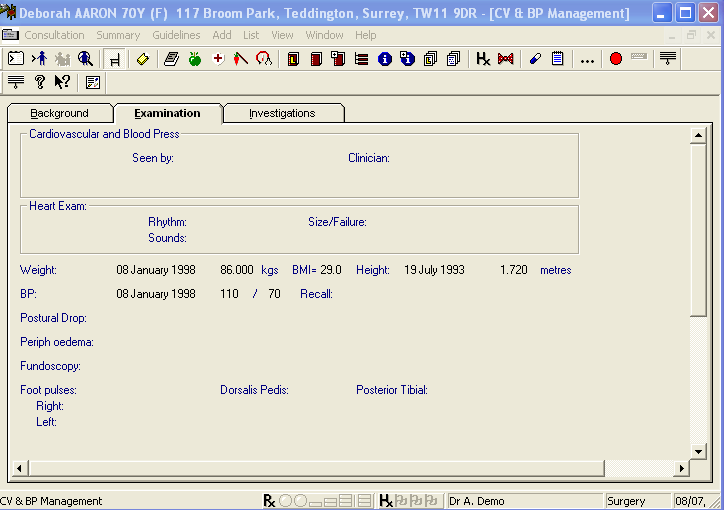This screenshot has width=724, height=510.
Task: Switch to the Background tab
Action: point(59,113)
